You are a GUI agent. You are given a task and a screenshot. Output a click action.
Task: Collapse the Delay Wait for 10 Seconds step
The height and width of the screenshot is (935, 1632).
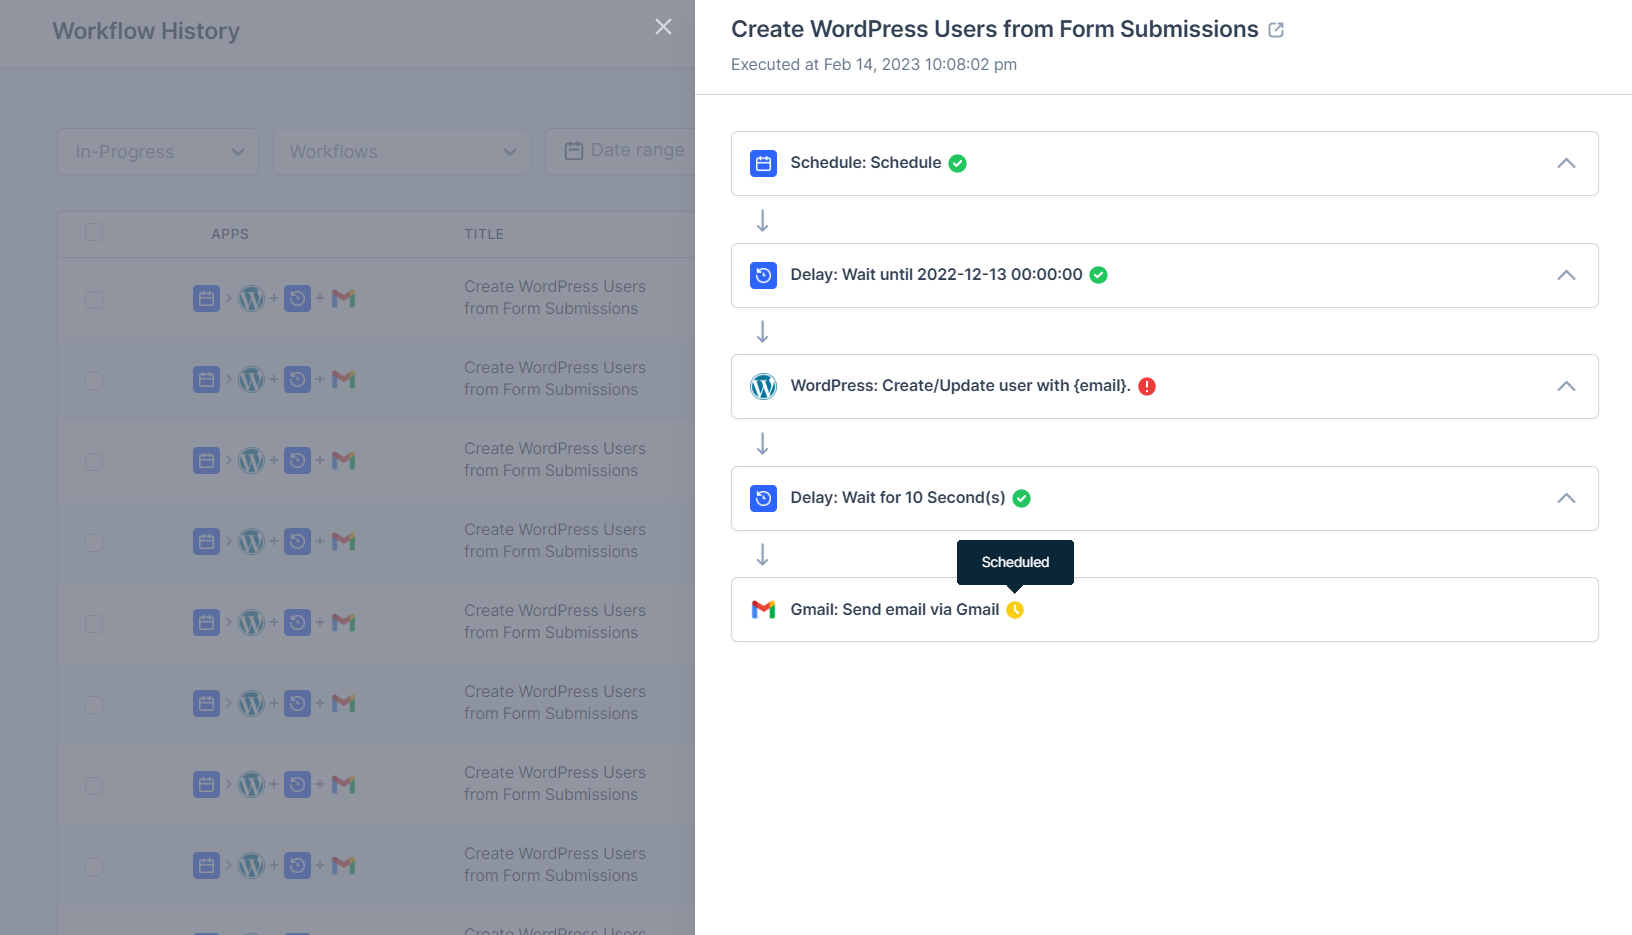tap(1565, 498)
